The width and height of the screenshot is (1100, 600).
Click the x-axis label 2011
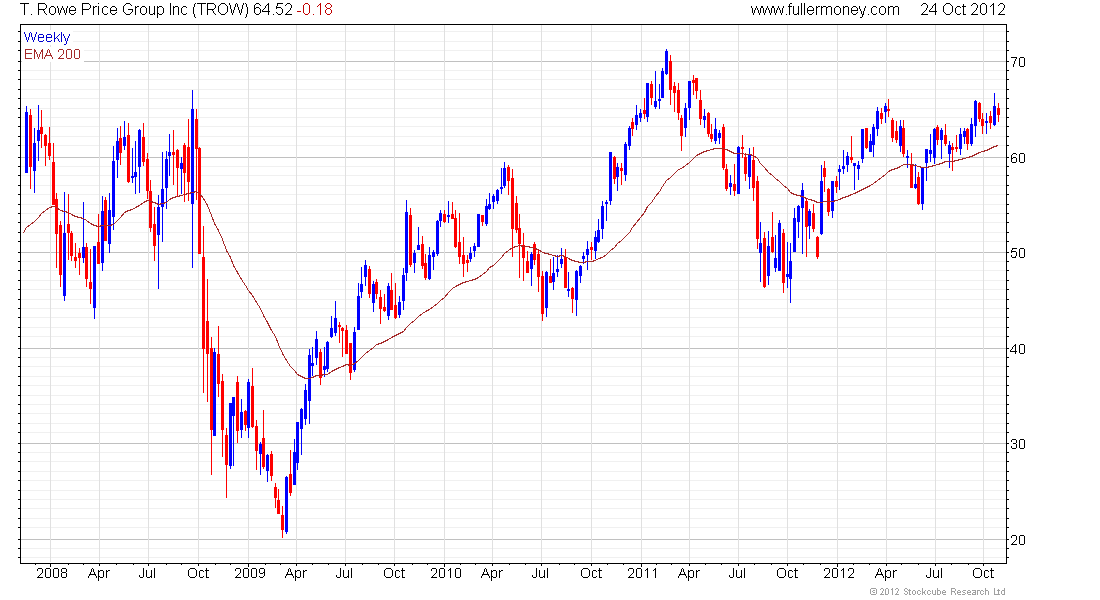tap(643, 573)
